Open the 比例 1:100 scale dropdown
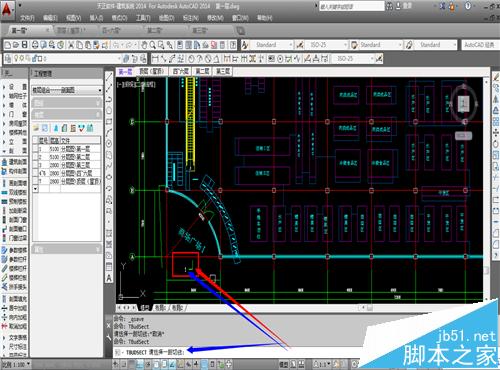500x370 pixels. point(16,364)
